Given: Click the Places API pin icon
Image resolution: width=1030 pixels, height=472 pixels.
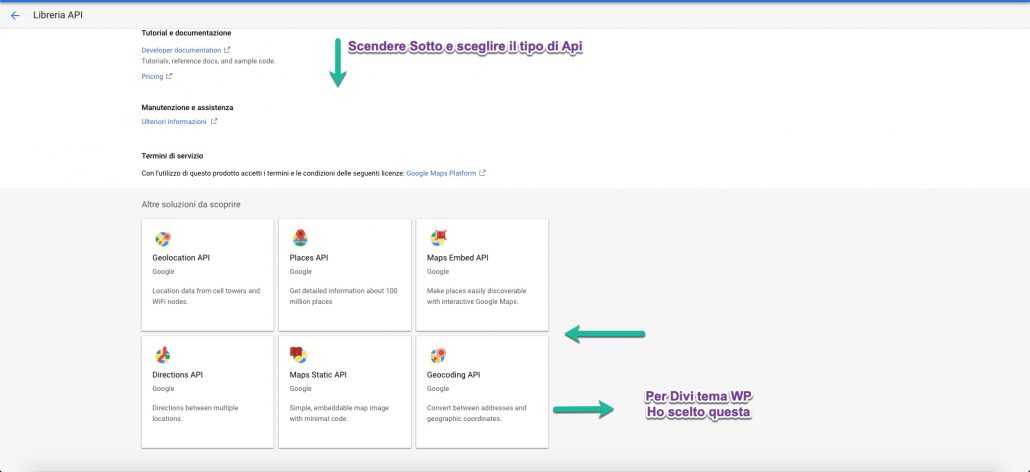Looking at the screenshot, I should click(x=300, y=238).
